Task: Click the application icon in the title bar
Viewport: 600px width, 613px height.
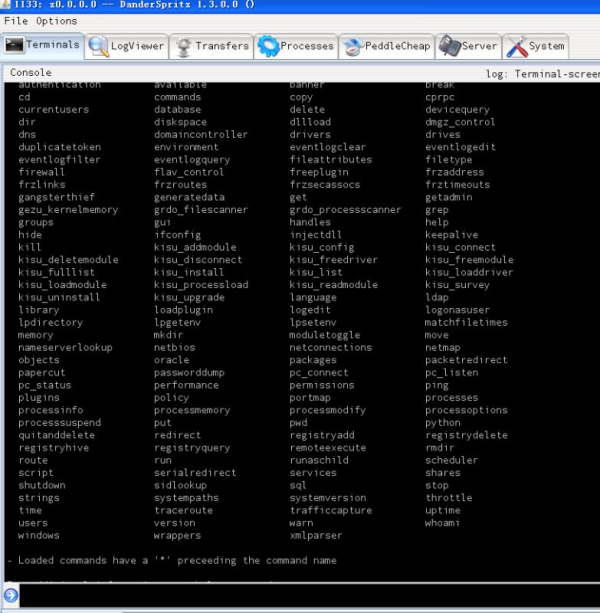Action: click(x=8, y=6)
